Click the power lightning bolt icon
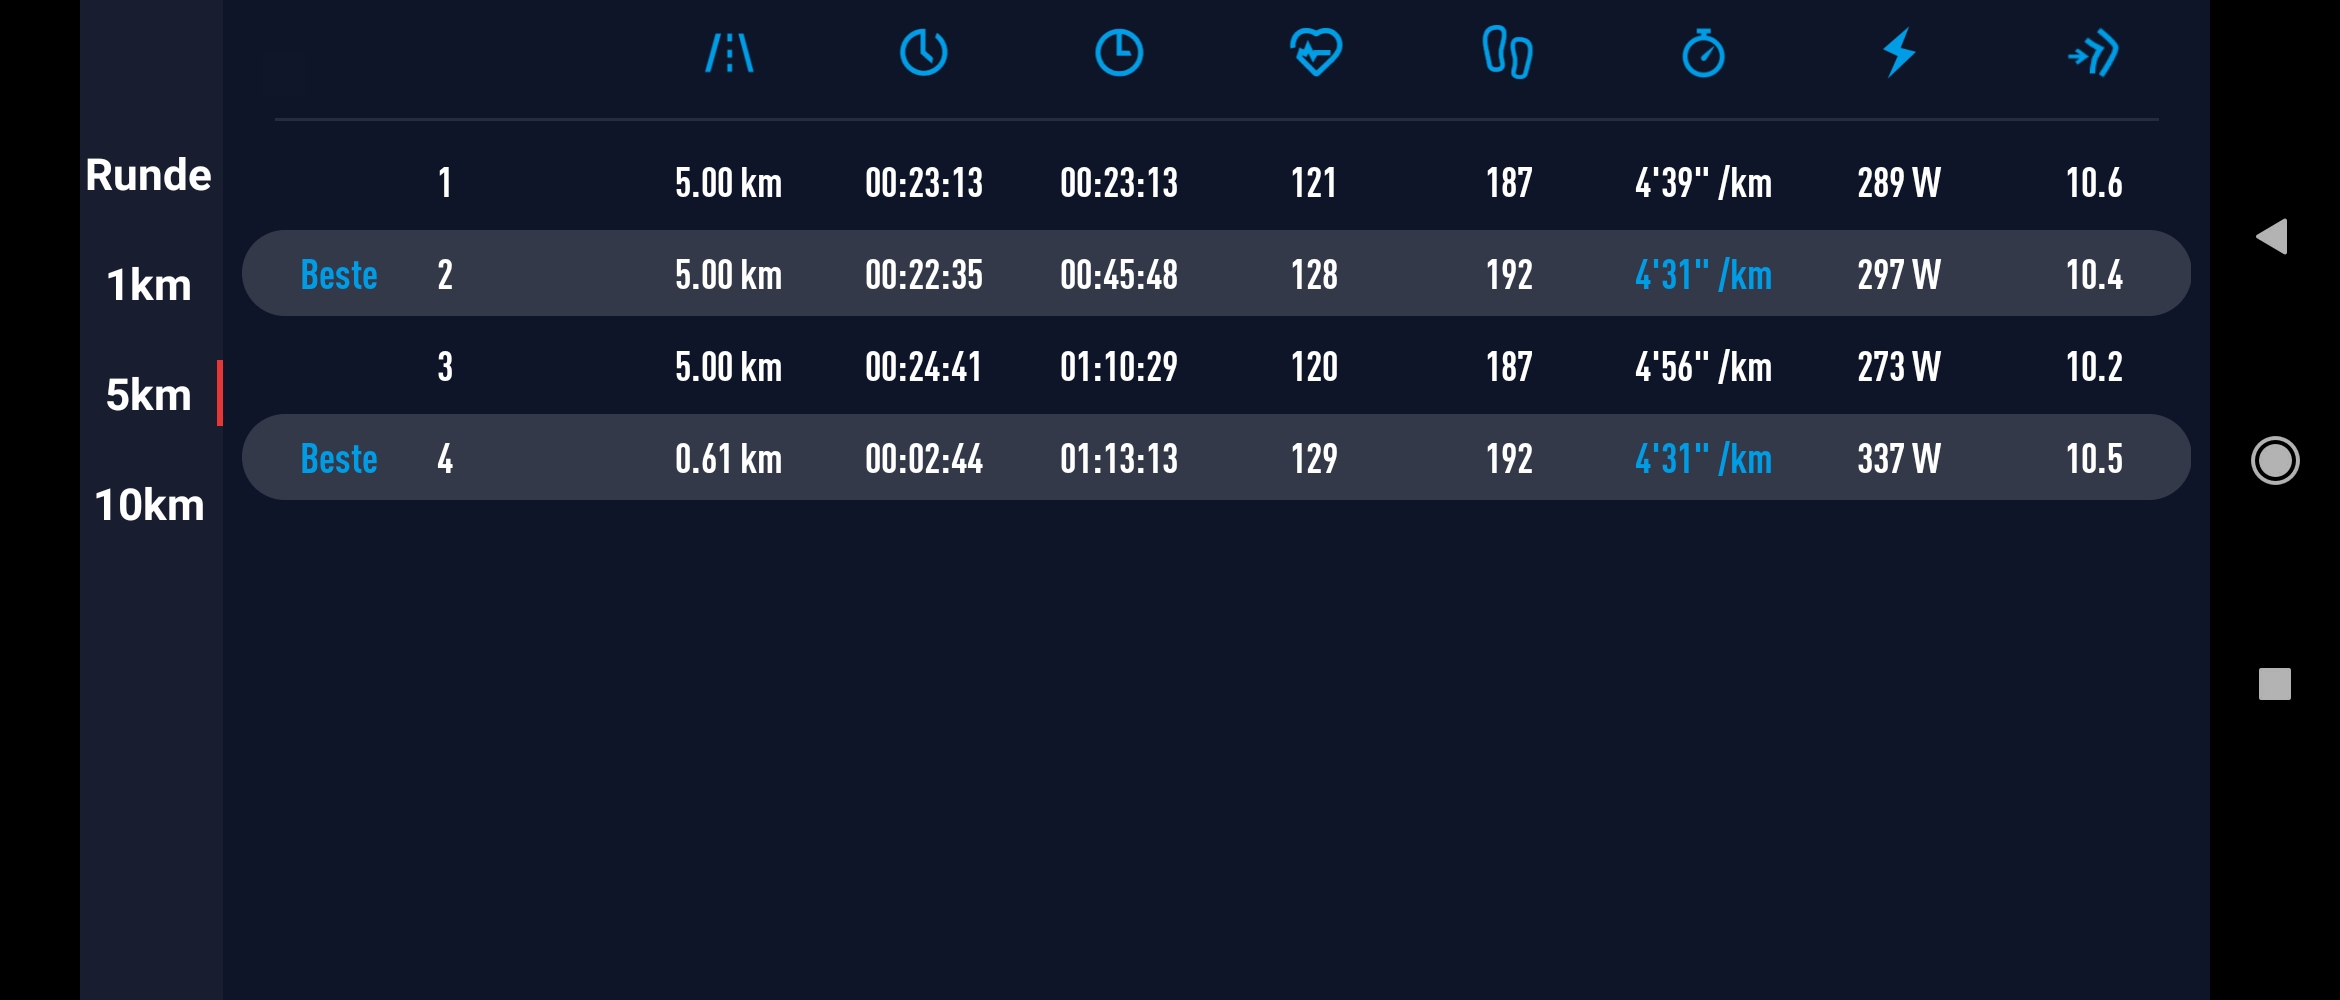Image resolution: width=2340 pixels, height=1000 pixels. (1899, 53)
